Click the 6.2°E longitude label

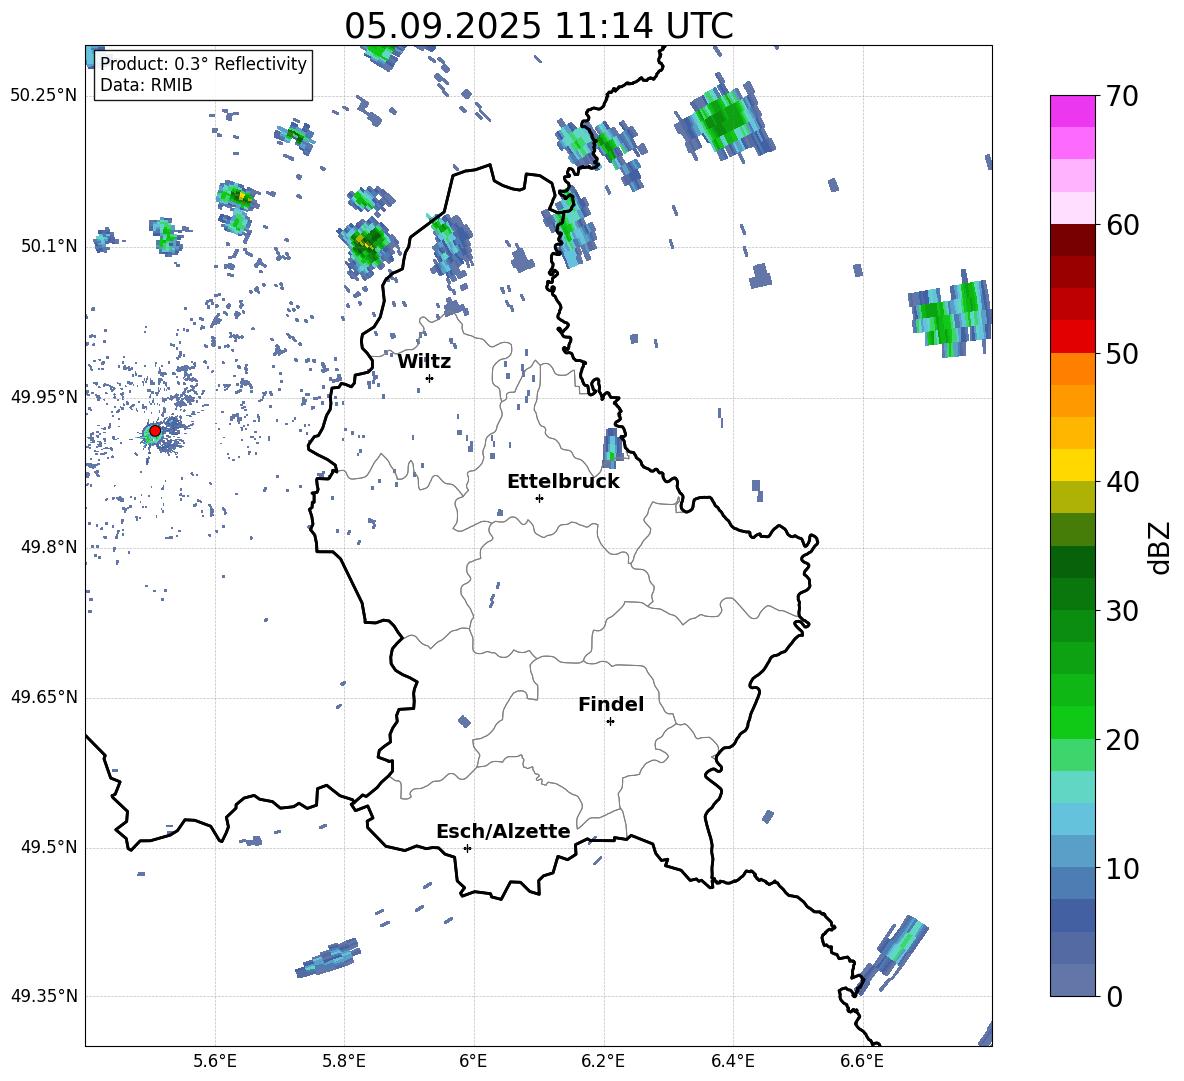(x=603, y=1061)
